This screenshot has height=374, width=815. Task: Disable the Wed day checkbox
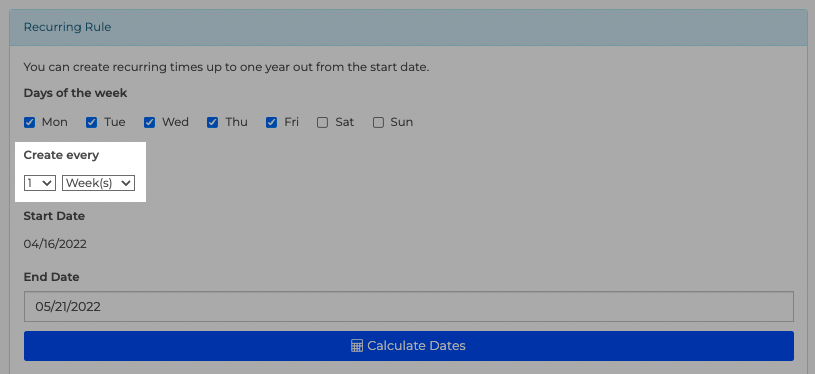[x=150, y=123]
